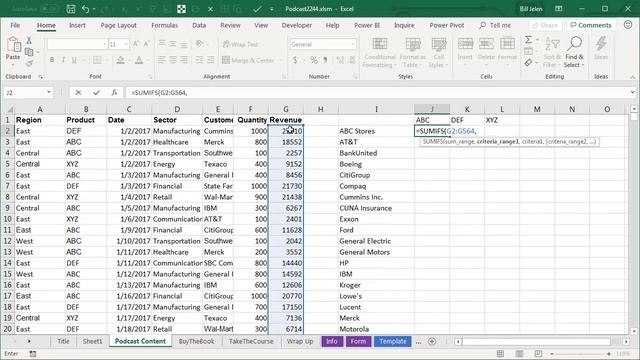
Task: Click the Percent Style icon
Action: (313, 60)
